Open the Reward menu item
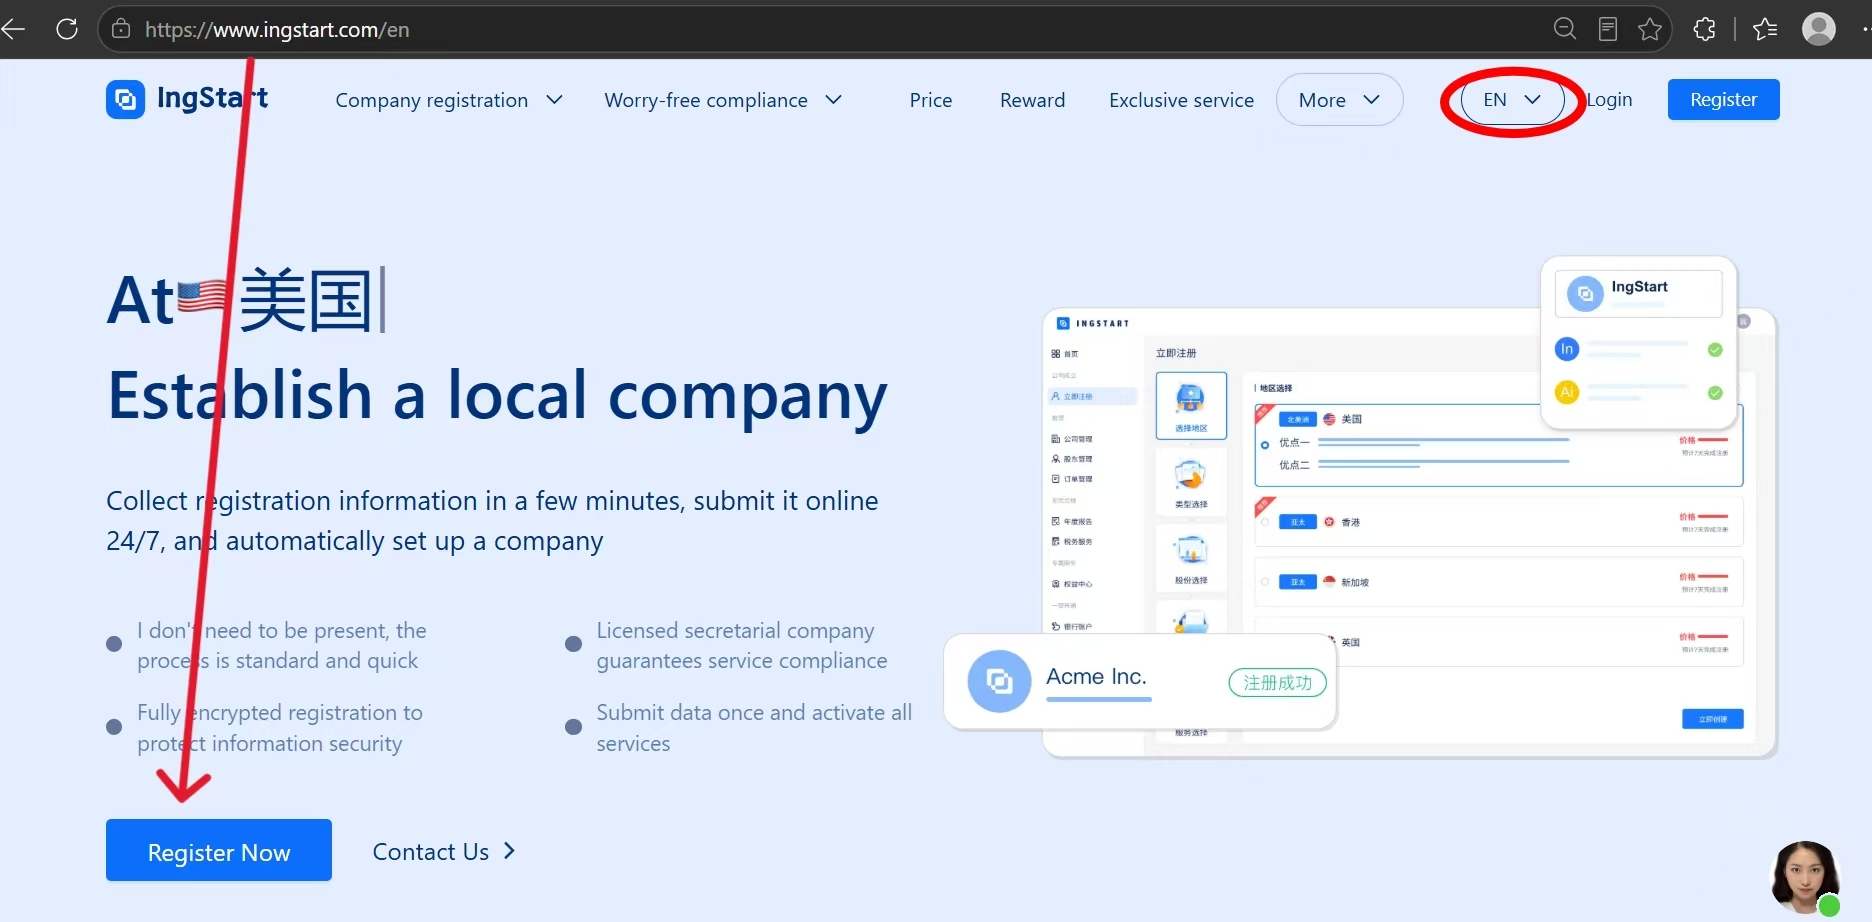This screenshot has width=1872, height=922. pos(1033,100)
